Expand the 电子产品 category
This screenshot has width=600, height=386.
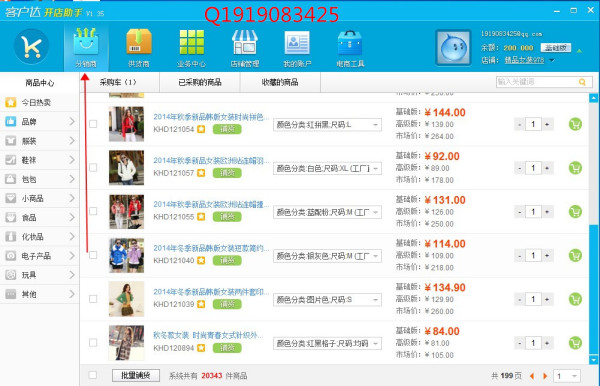(40, 256)
